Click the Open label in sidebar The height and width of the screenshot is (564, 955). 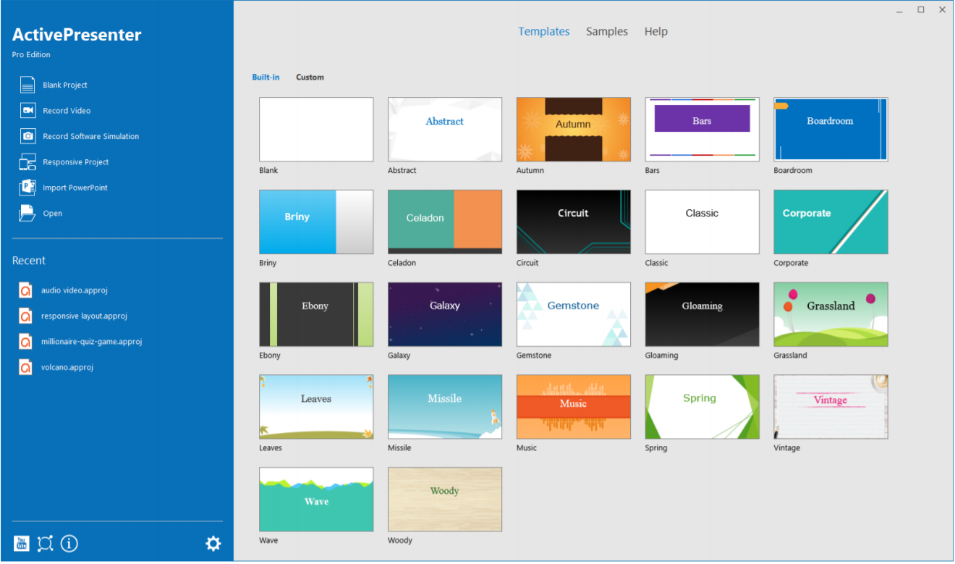pos(52,213)
